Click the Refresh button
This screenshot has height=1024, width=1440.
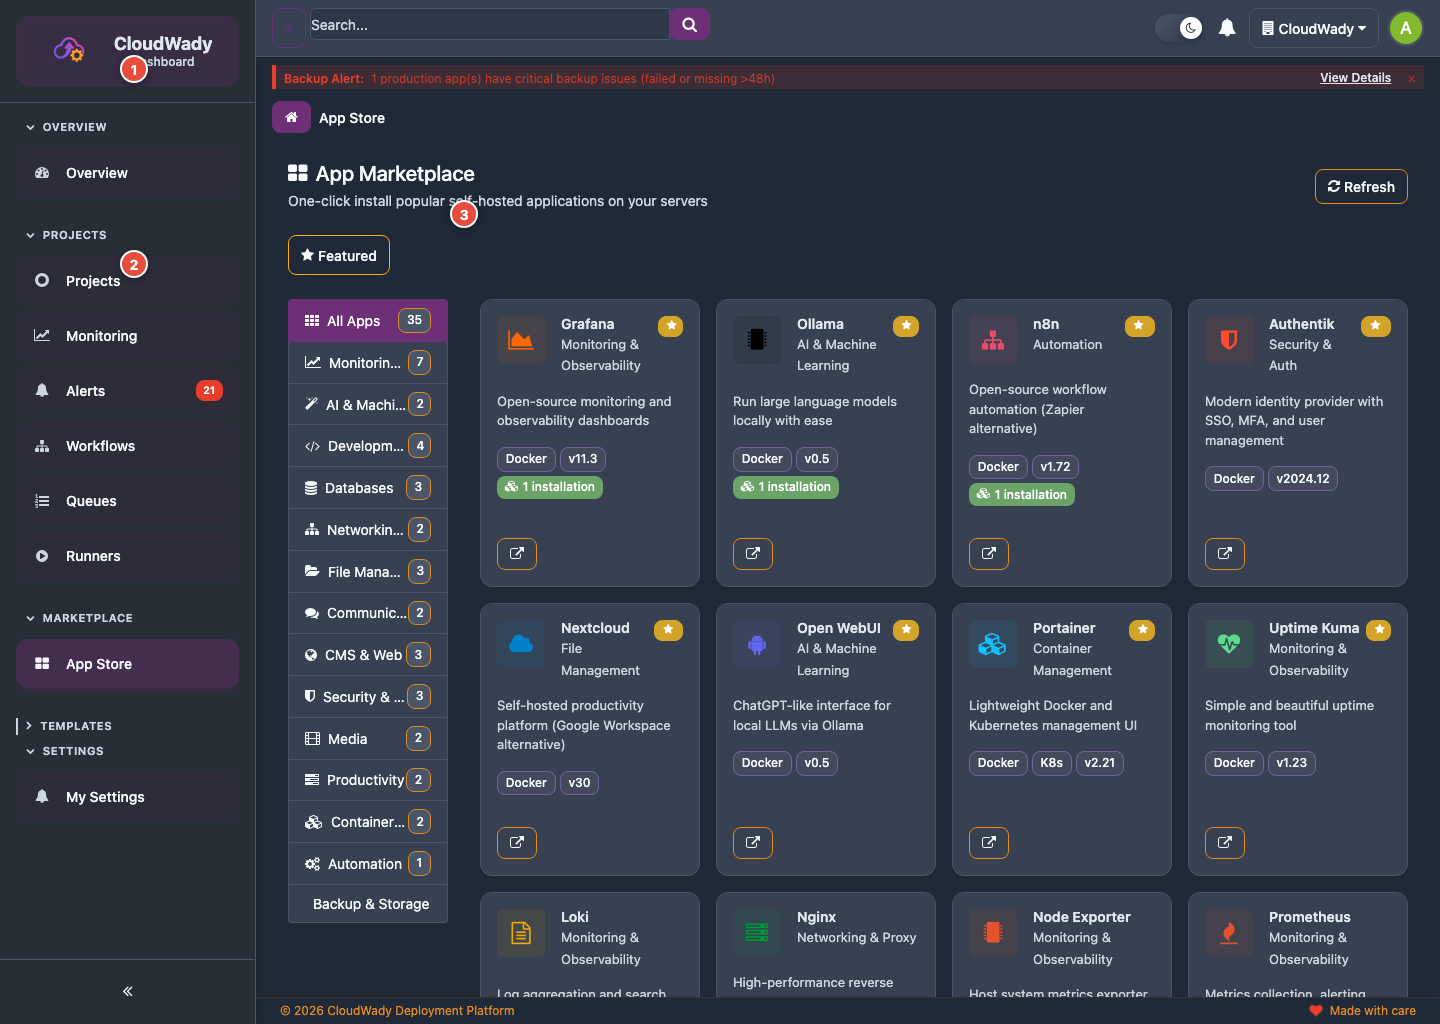click(x=1361, y=186)
